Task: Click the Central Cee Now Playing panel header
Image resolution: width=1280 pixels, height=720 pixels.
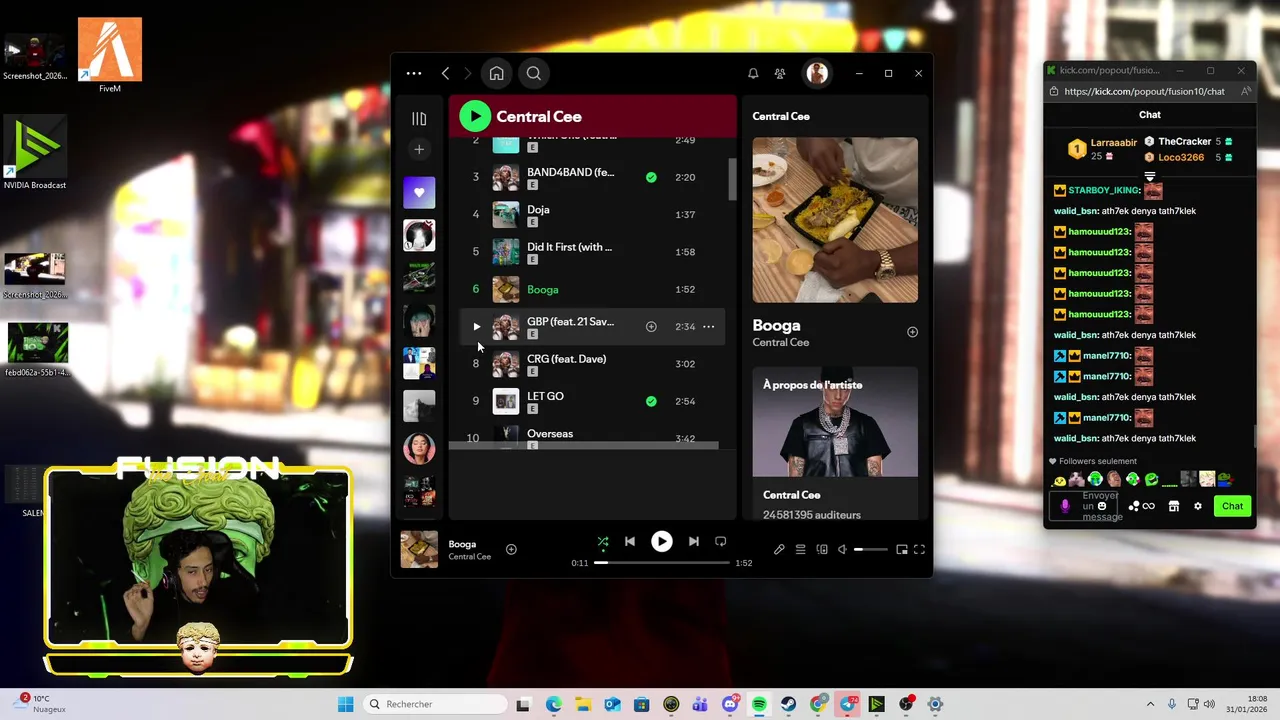Action: [781, 116]
